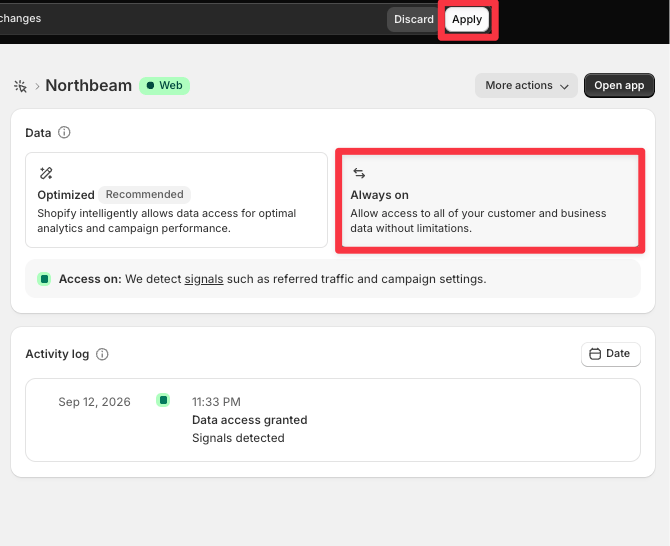Select the Optimized data access option

[176, 200]
